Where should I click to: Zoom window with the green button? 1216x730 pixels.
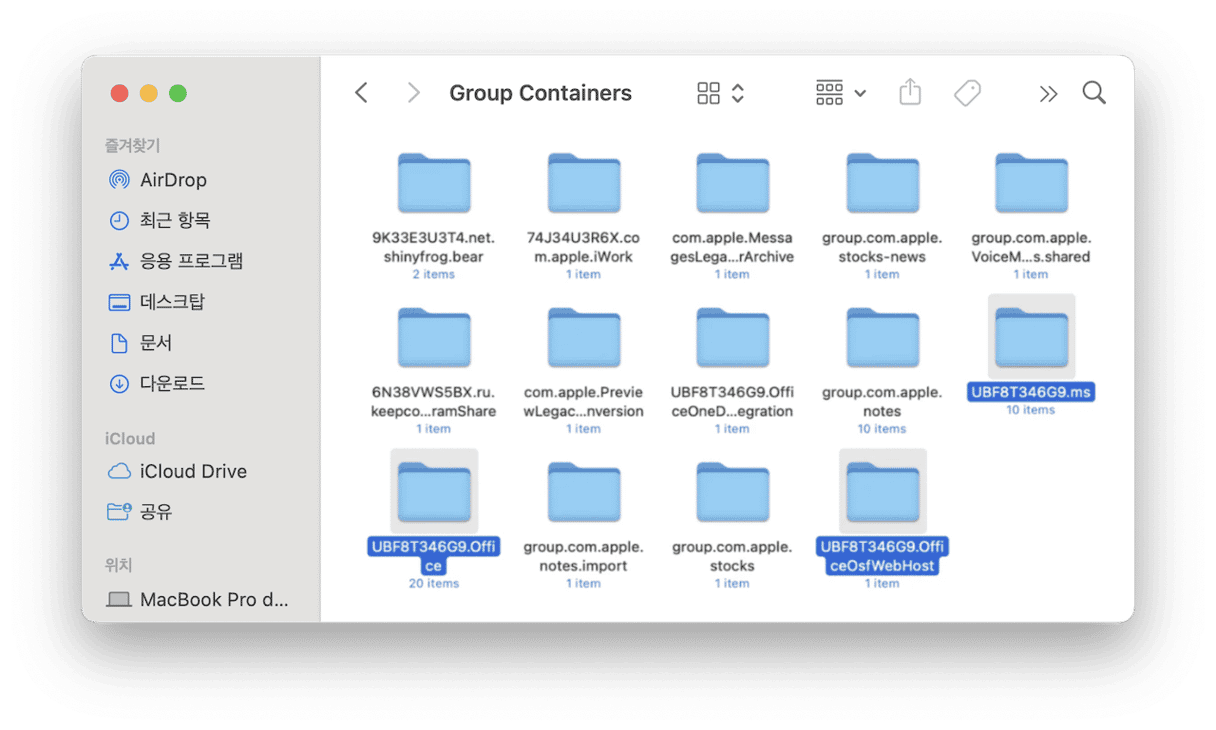(x=178, y=94)
